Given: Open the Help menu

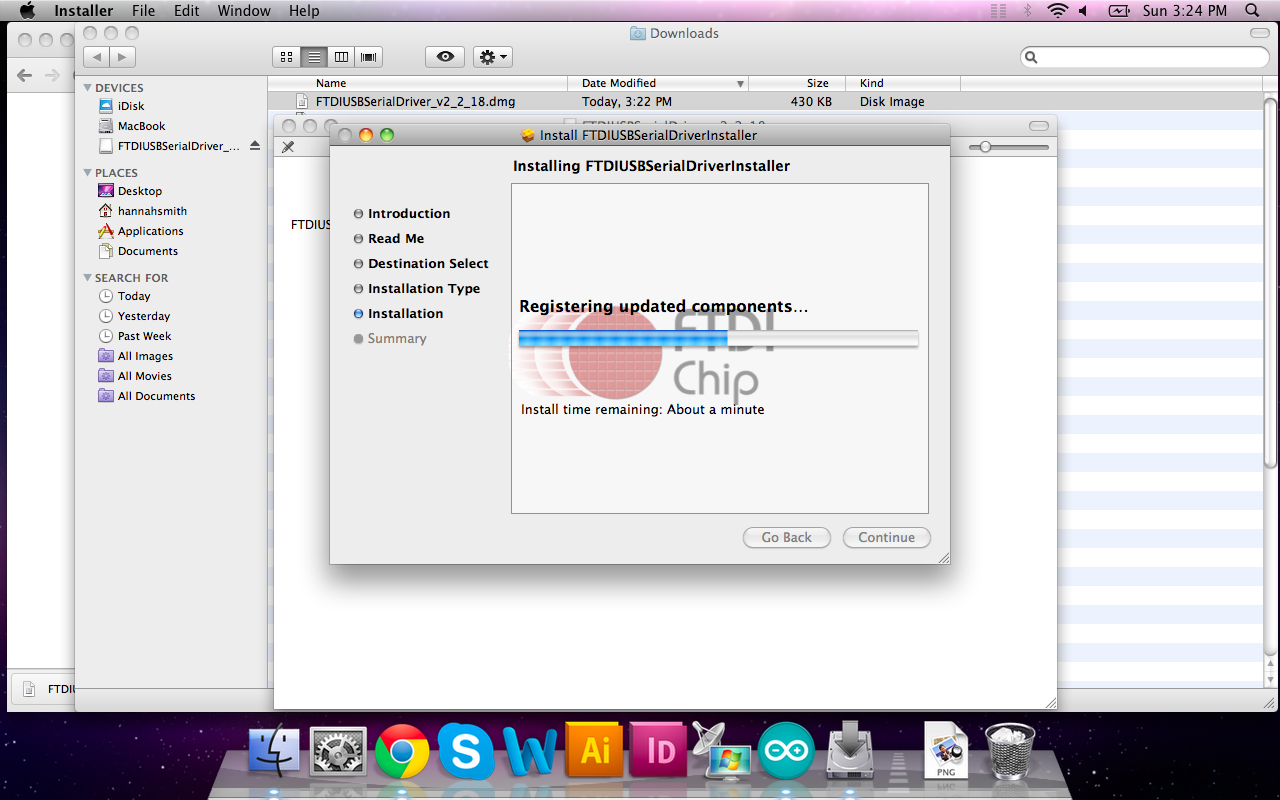Looking at the screenshot, I should pos(304,11).
